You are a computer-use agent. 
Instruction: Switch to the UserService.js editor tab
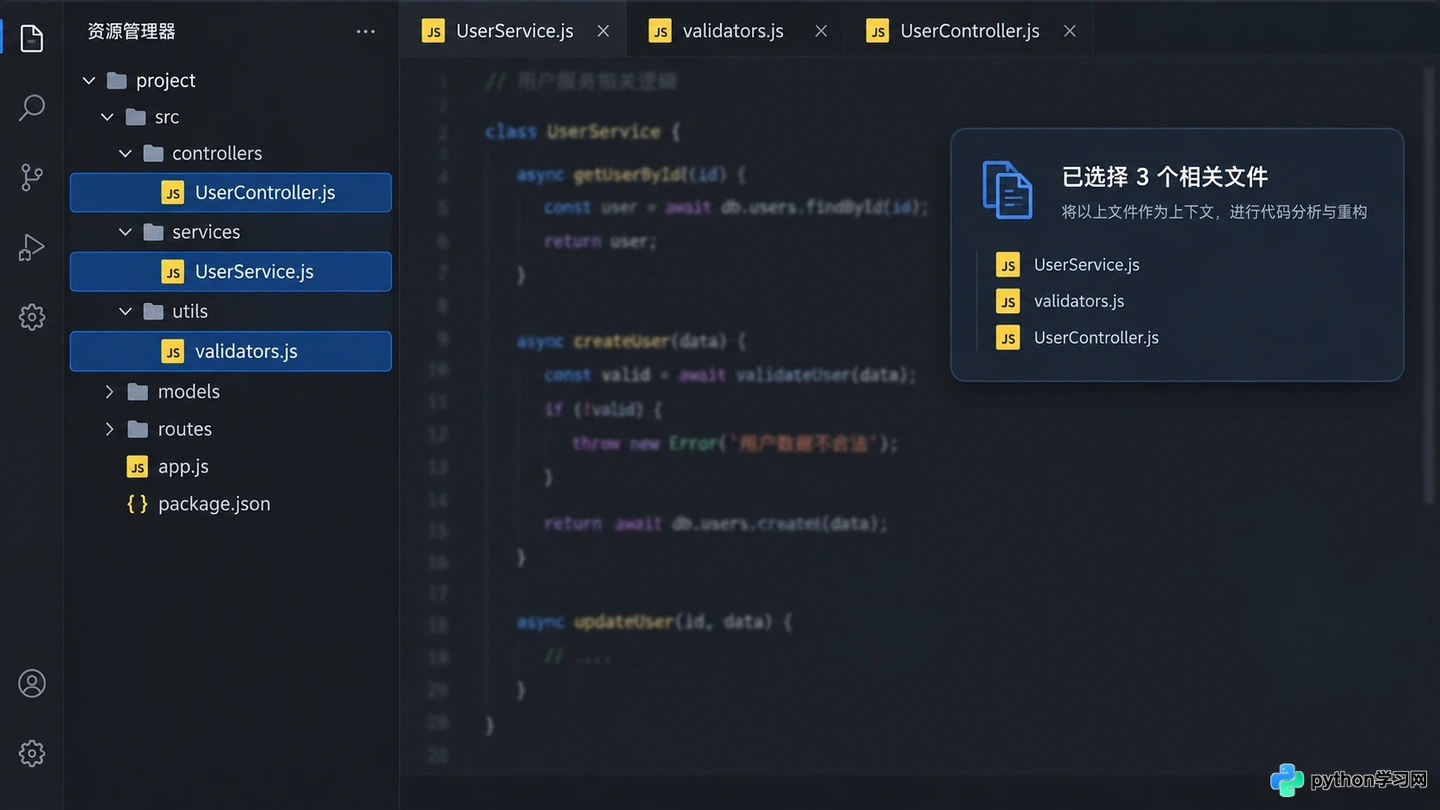tap(515, 31)
